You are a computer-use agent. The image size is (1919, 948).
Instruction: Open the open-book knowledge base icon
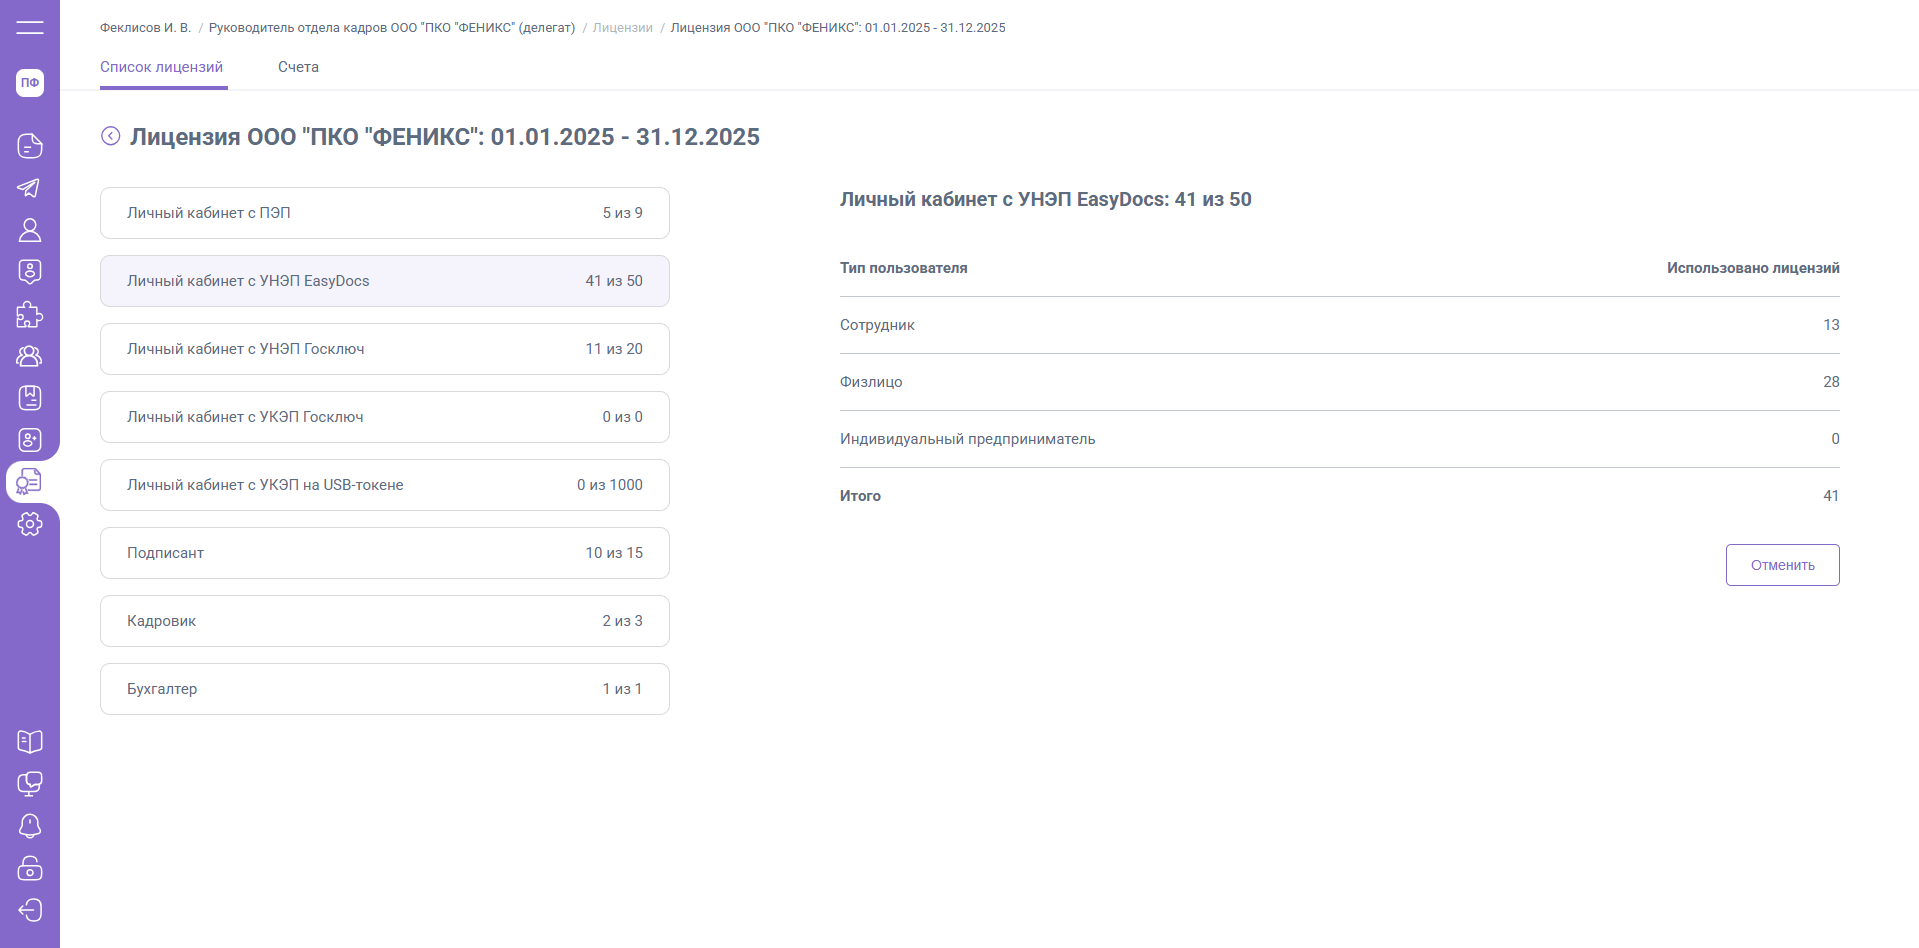[30, 742]
